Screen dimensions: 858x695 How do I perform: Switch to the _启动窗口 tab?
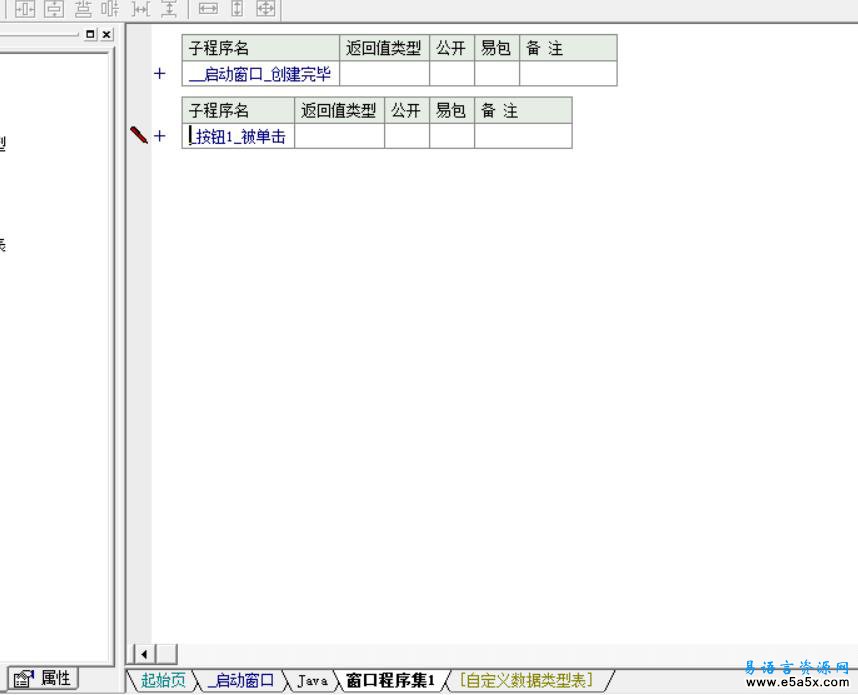[241, 680]
